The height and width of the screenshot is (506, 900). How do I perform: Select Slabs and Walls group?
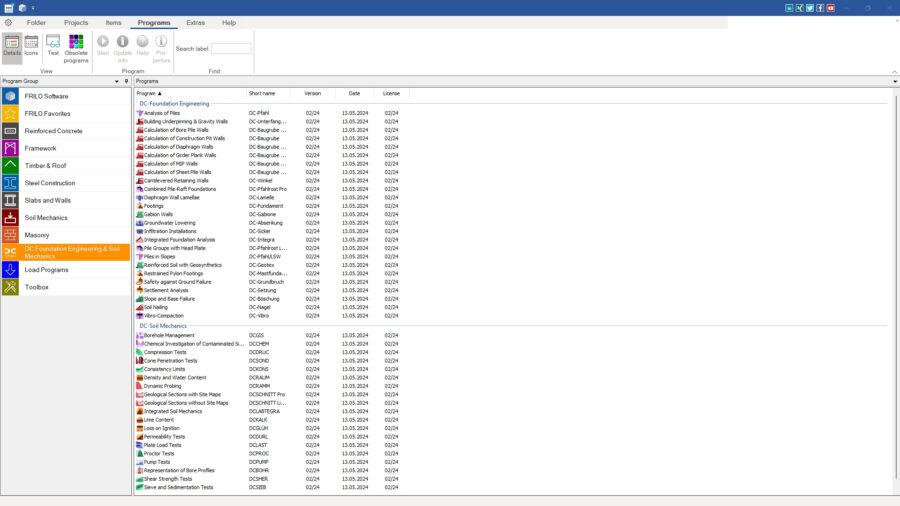[x=65, y=200]
